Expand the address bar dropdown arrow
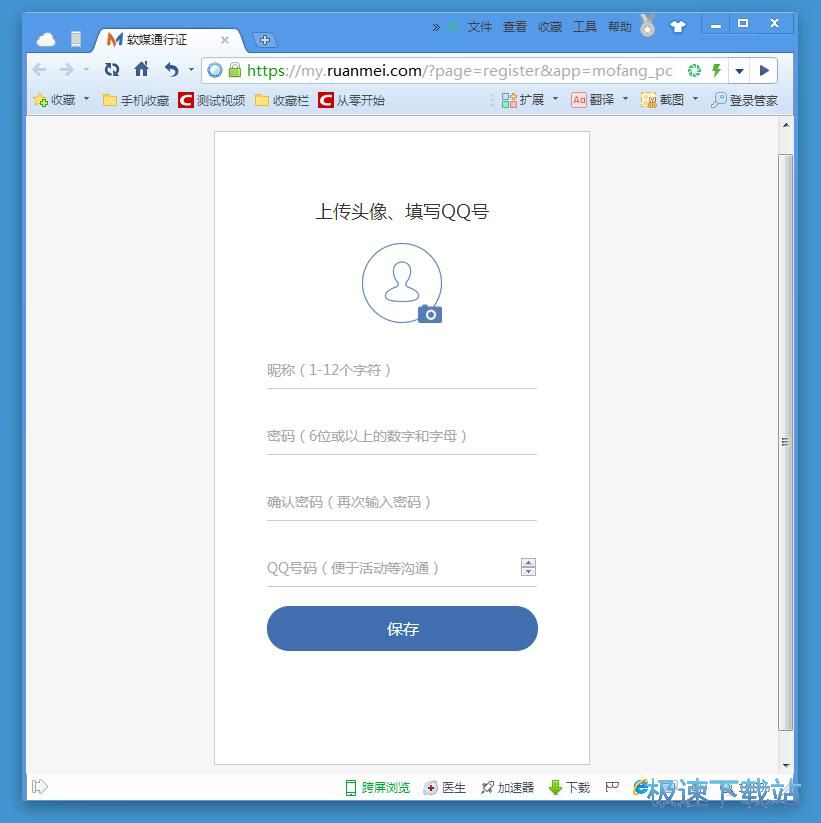This screenshot has height=823, width=821. click(739, 71)
